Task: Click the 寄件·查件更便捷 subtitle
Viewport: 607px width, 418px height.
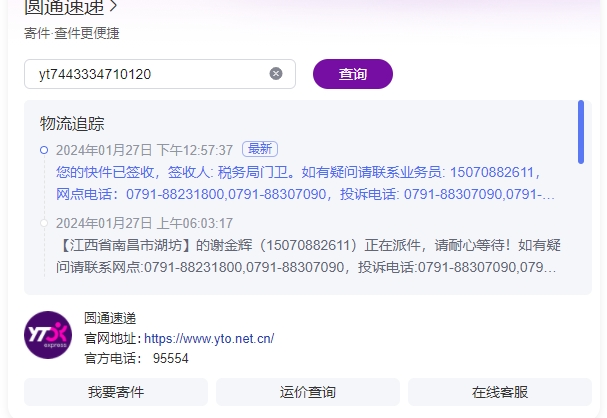Action: [x=72, y=33]
